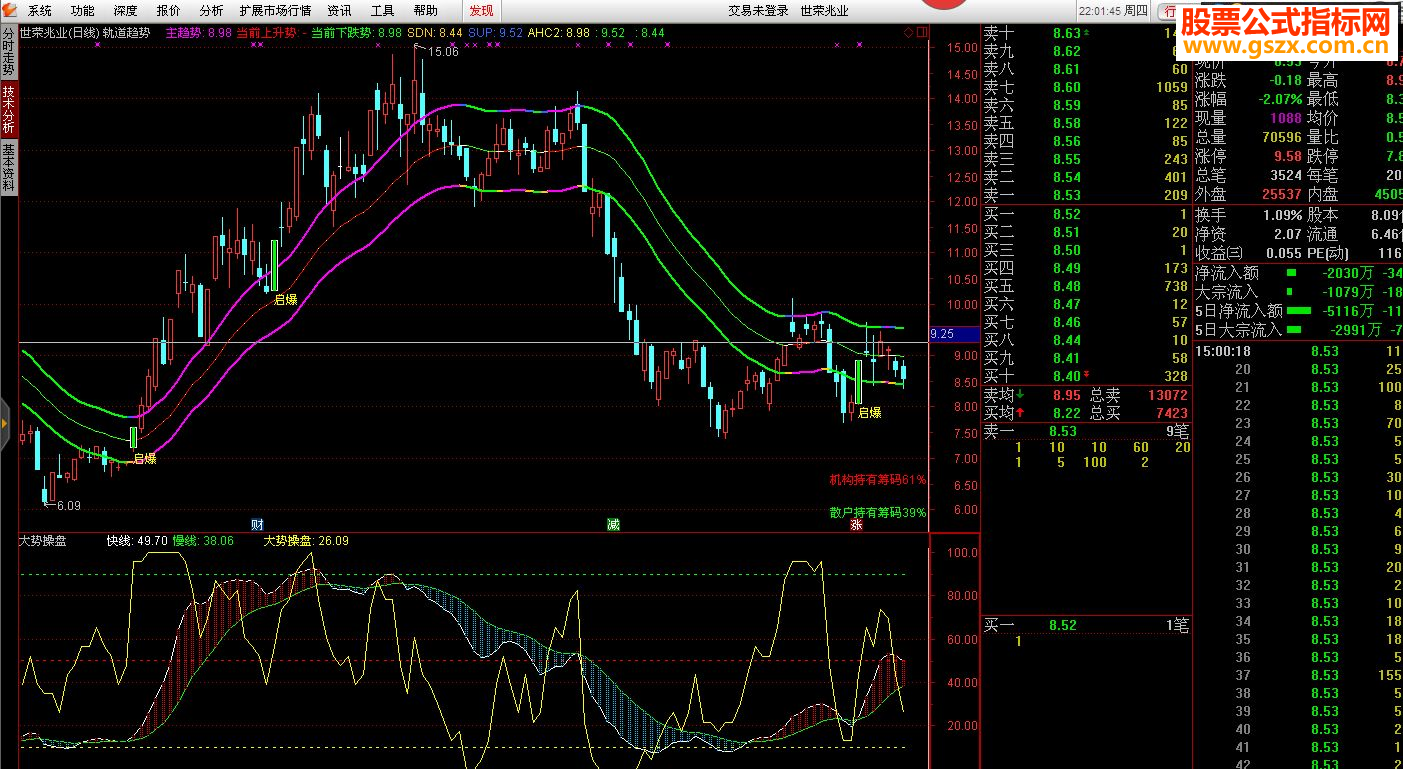1403x769 pixels.
Task: Click the 大宗流入 -1079万 row
Action: (x=1298, y=291)
